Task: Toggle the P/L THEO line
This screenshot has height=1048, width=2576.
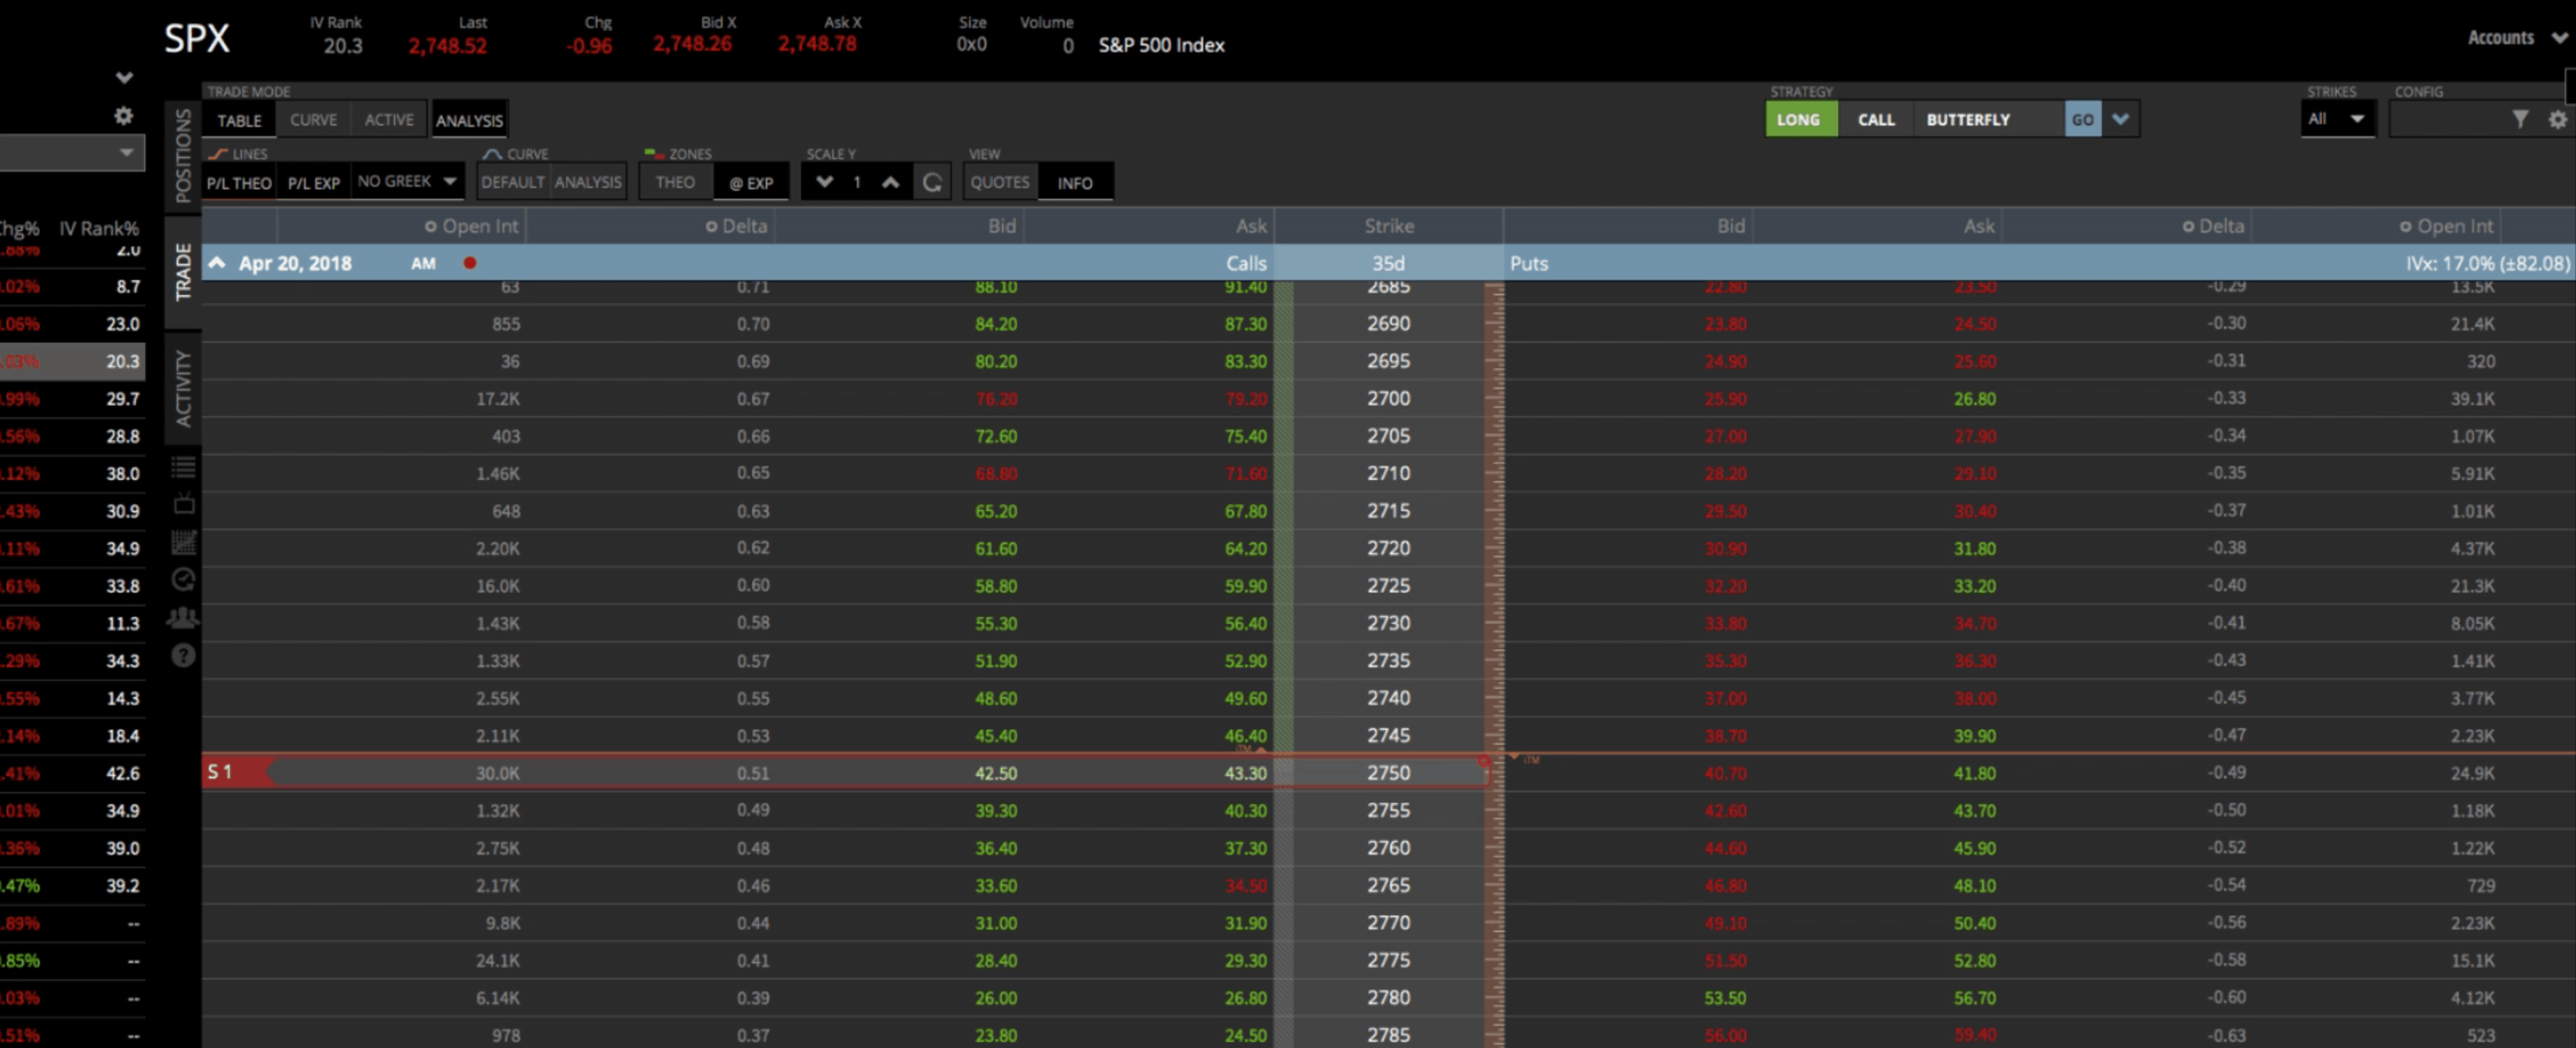Action: tap(239, 183)
